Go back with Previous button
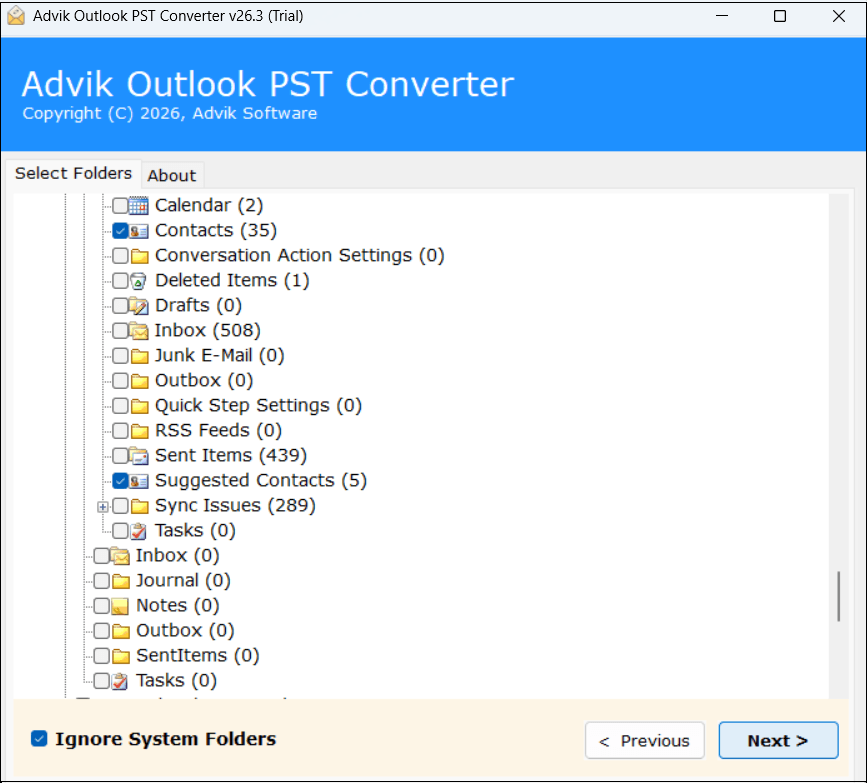The image size is (867, 783). pos(645,740)
